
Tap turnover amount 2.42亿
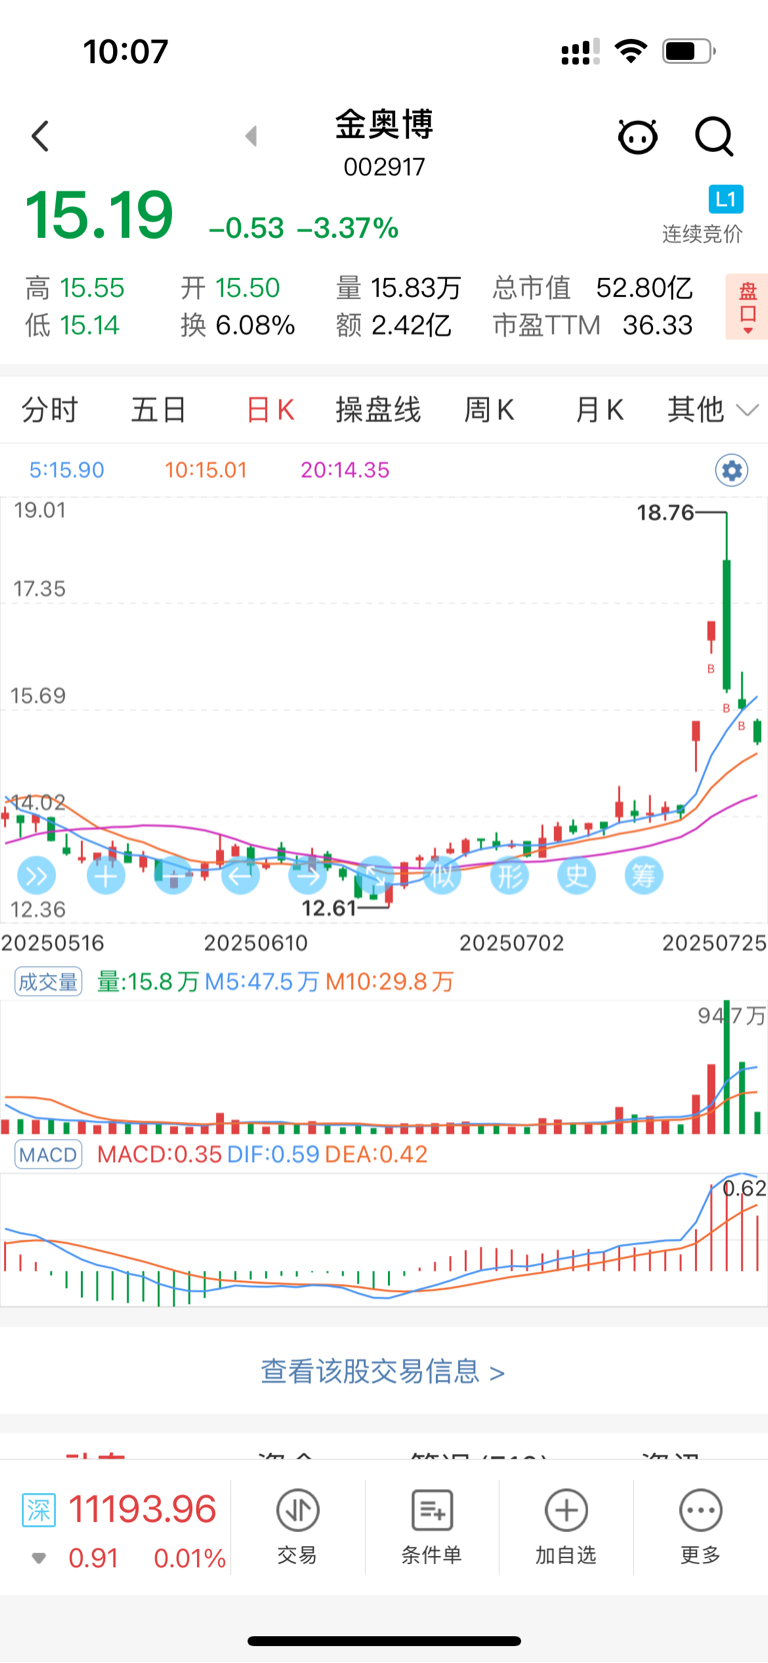(x=411, y=325)
